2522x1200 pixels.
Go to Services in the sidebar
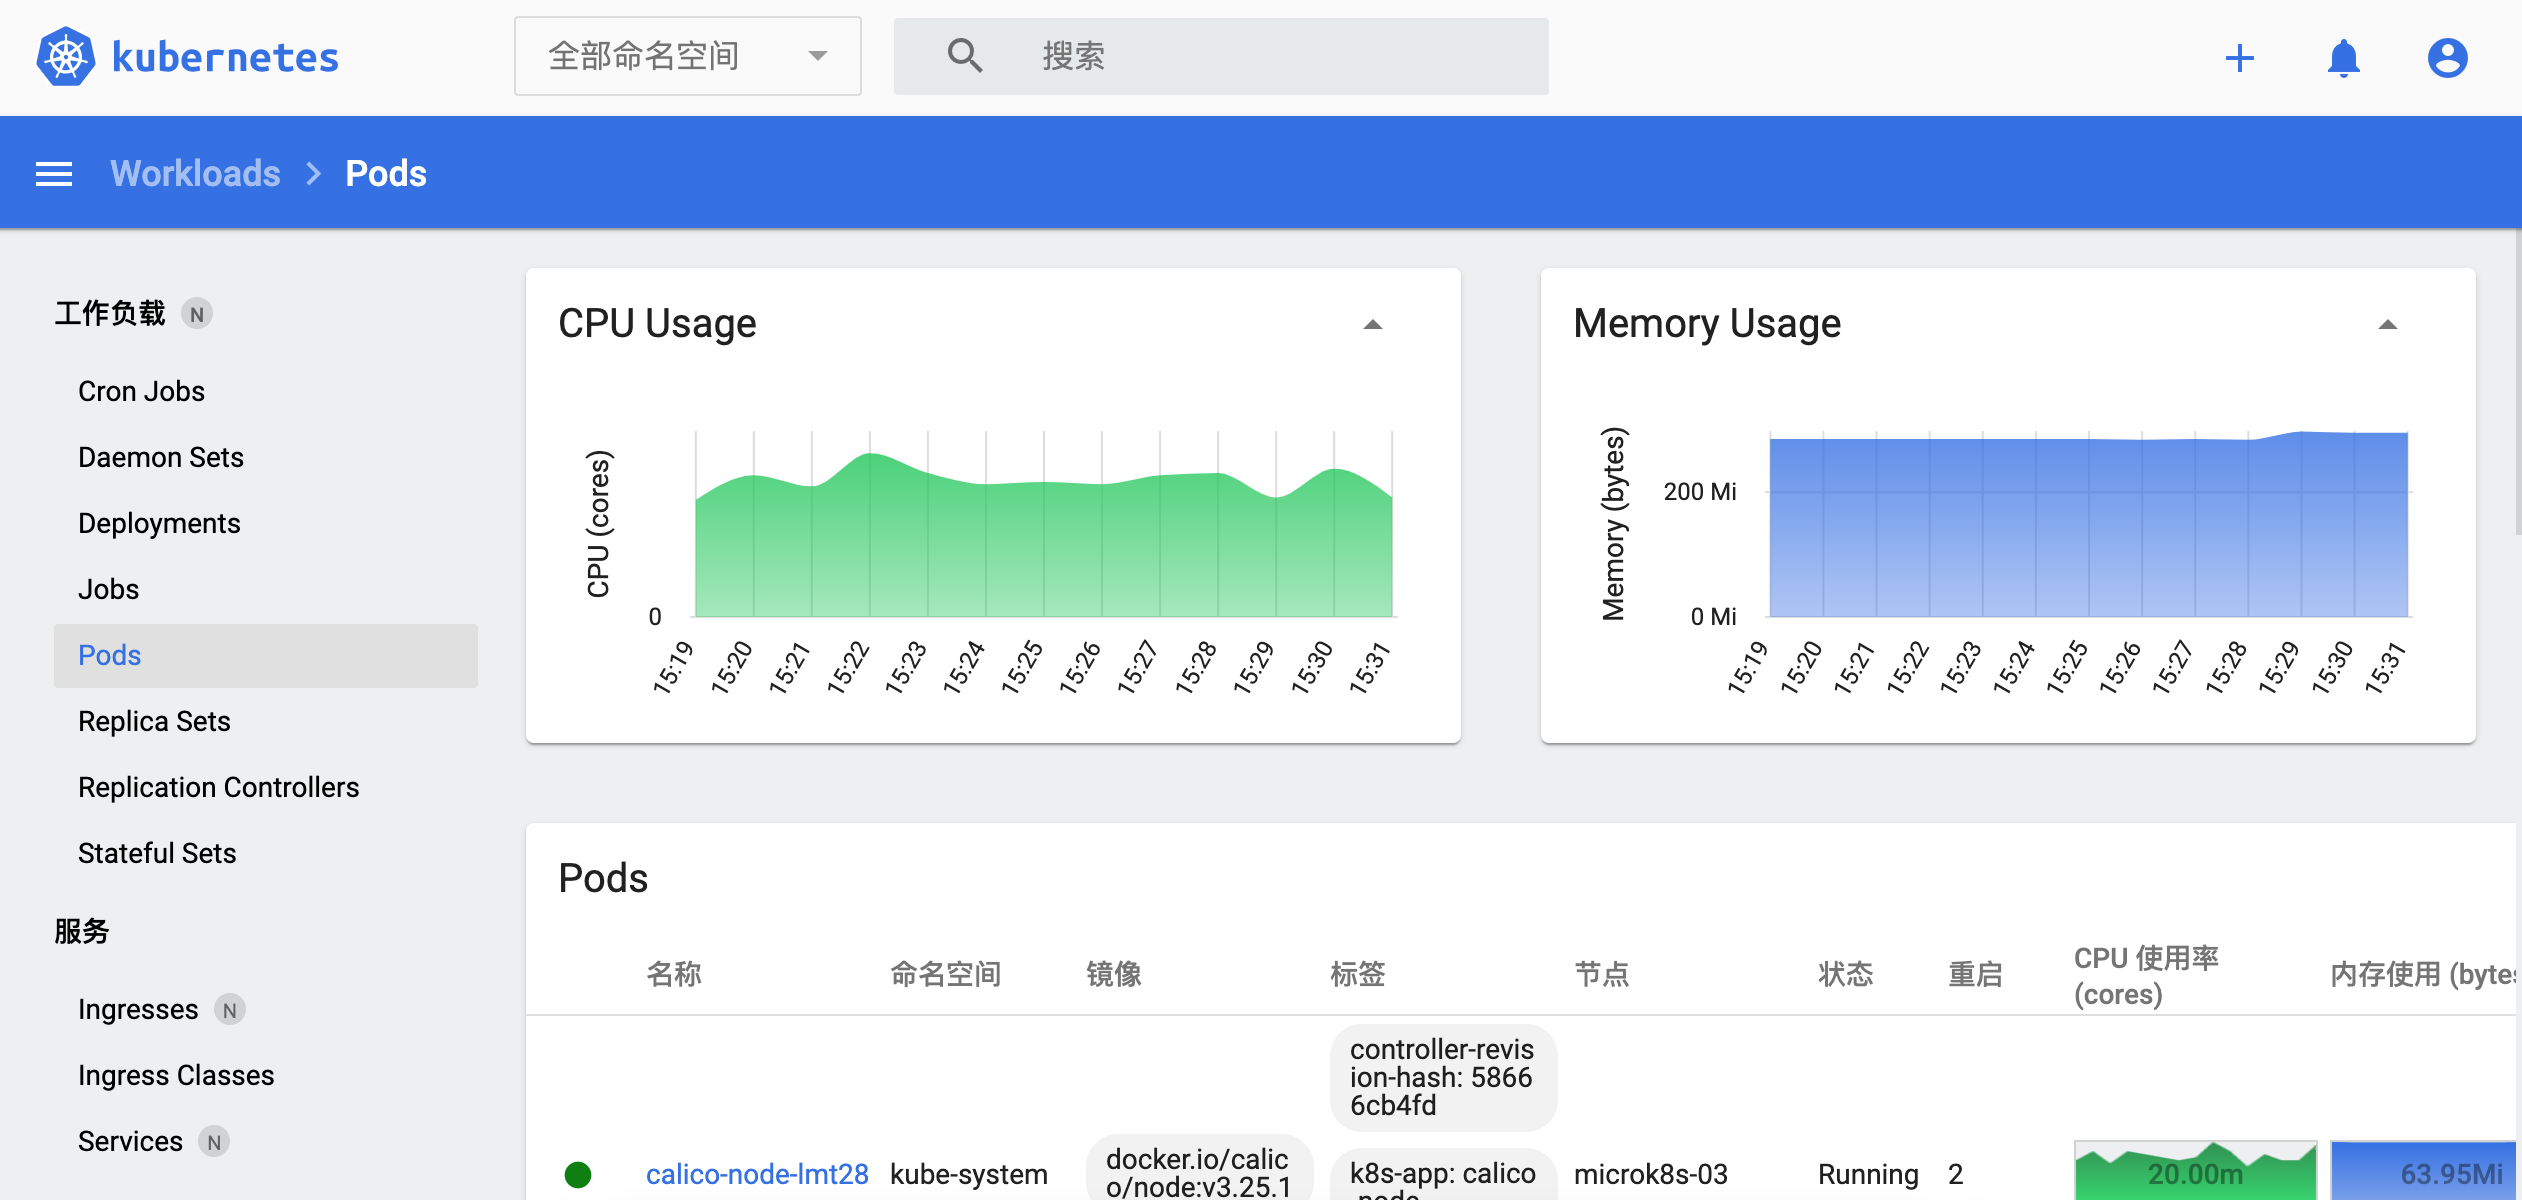(130, 1141)
